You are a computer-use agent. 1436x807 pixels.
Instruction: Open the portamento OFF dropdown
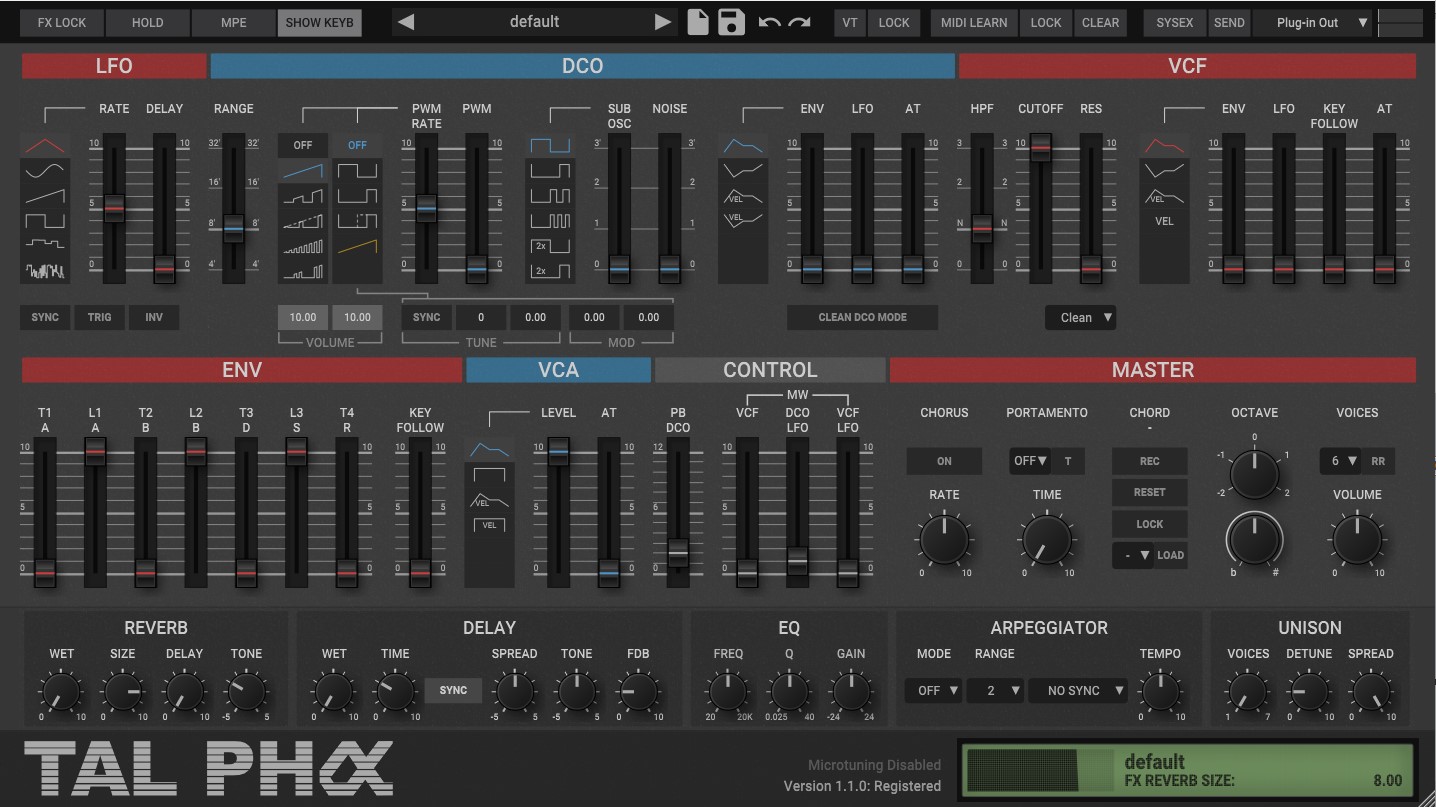click(x=1031, y=461)
